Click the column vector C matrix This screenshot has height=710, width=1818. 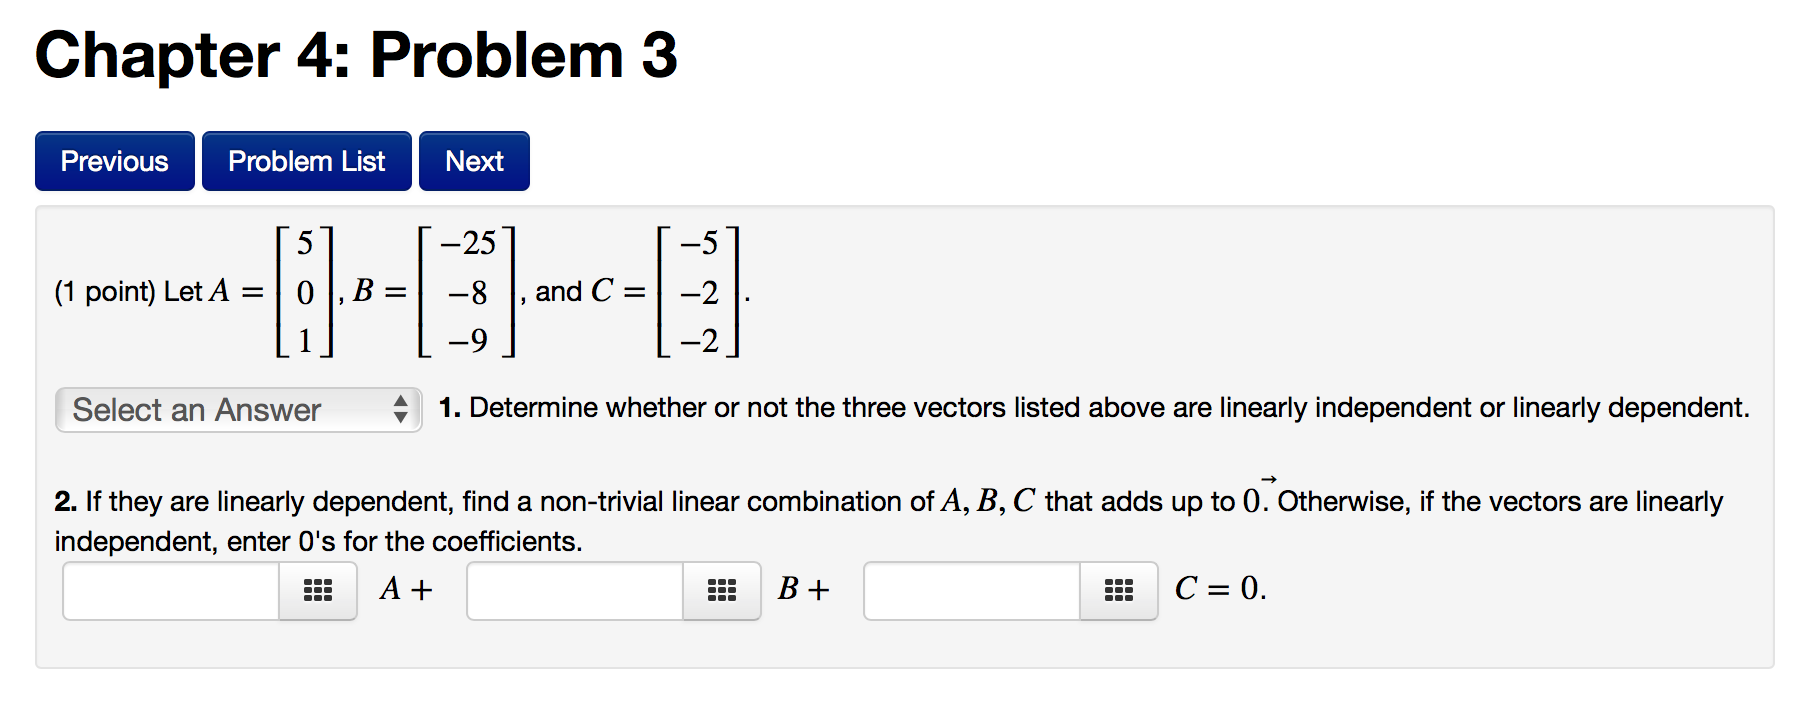698,292
